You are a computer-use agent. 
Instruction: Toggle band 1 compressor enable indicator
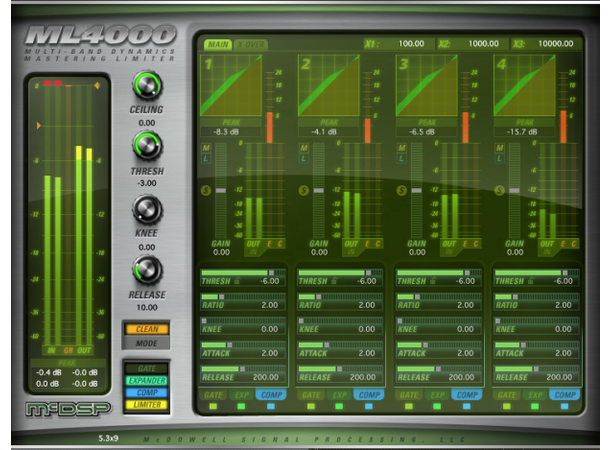tap(271, 406)
